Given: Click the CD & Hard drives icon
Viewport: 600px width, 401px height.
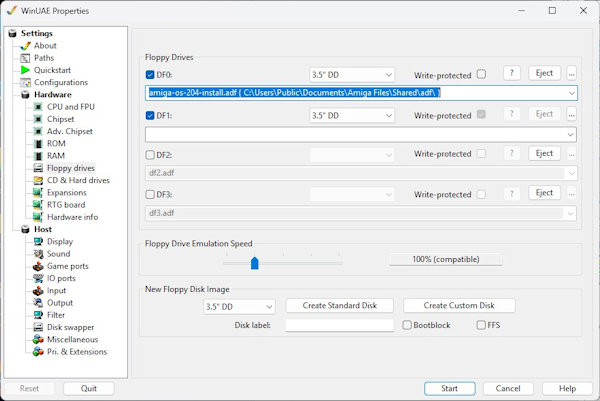Looking at the screenshot, I should pos(38,180).
